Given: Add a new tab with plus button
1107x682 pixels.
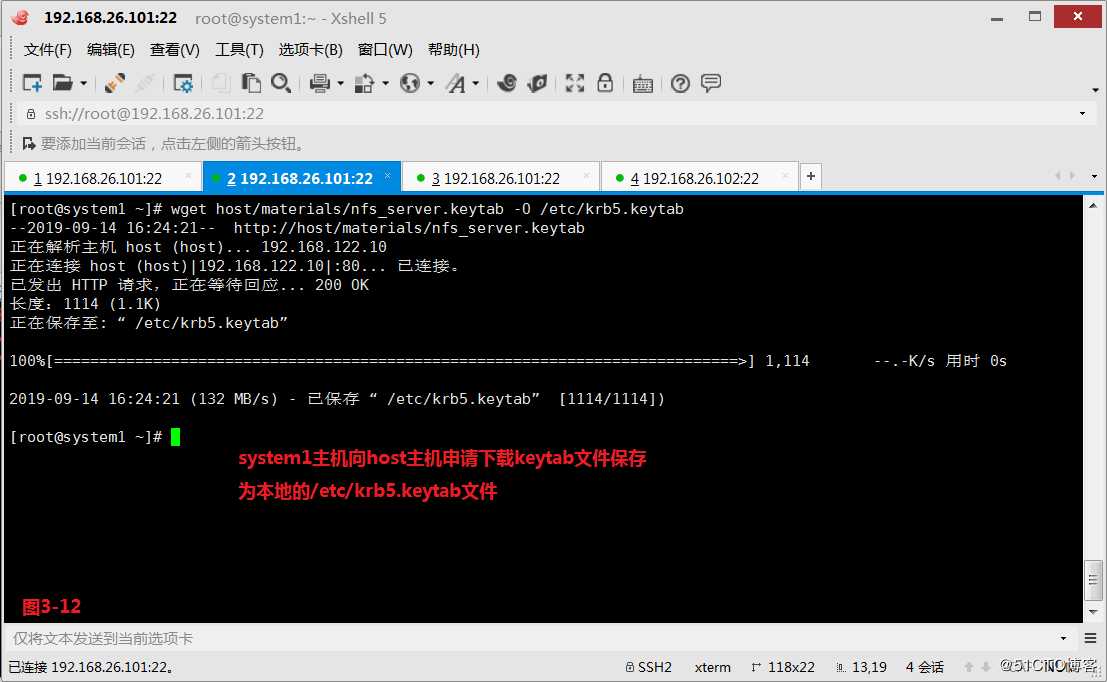Looking at the screenshot, I should [811, 176].
